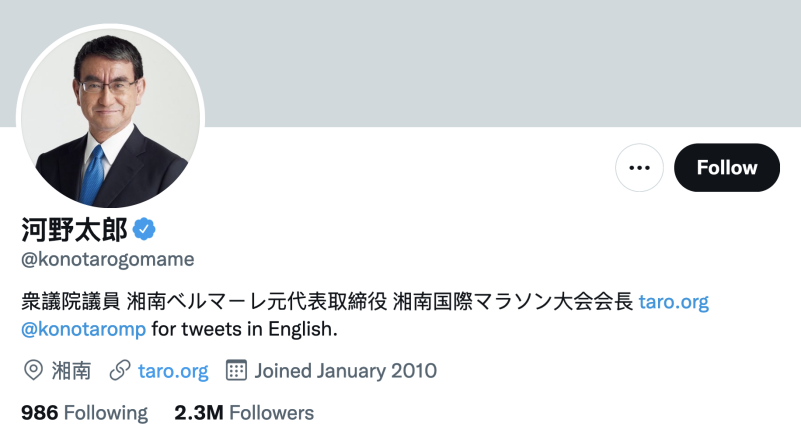Click the Joined January 2010 text
The image size is (801, 437).
[346, 371]
